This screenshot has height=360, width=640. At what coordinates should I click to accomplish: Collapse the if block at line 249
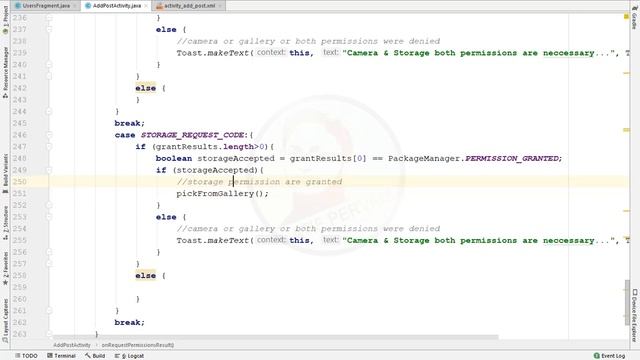(49, 170)
